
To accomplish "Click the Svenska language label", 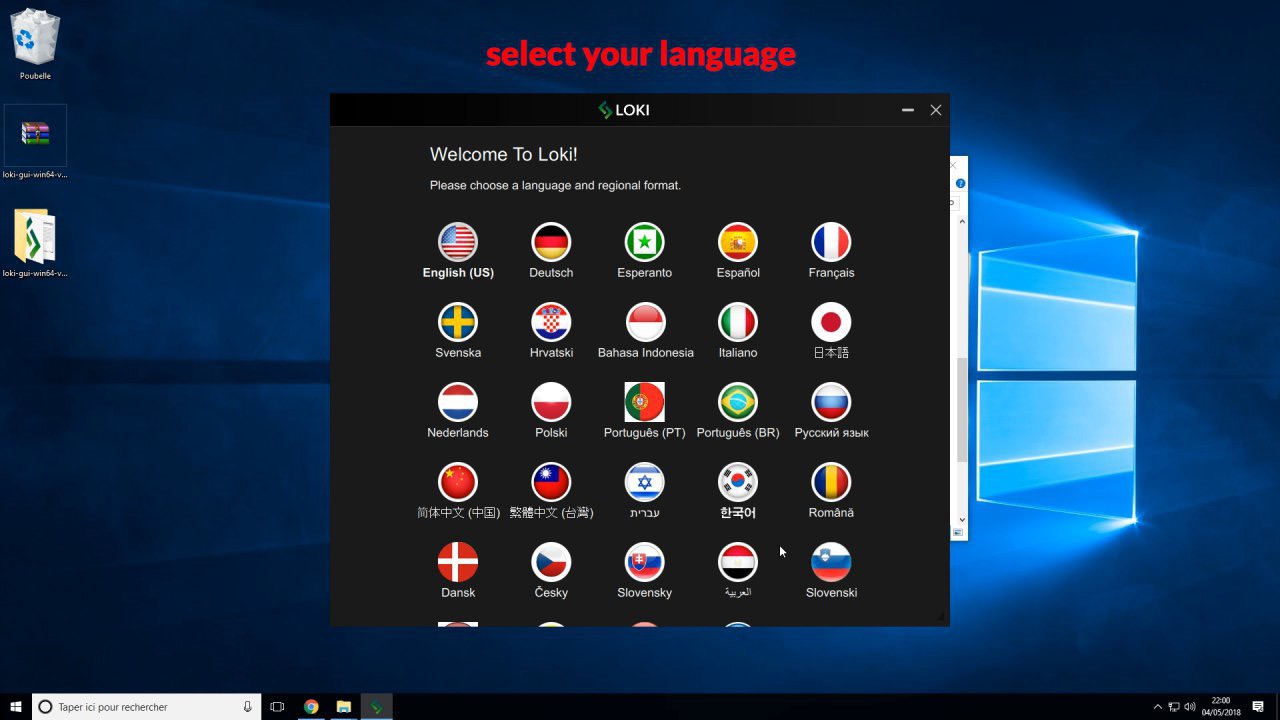I will pos(458,353).
